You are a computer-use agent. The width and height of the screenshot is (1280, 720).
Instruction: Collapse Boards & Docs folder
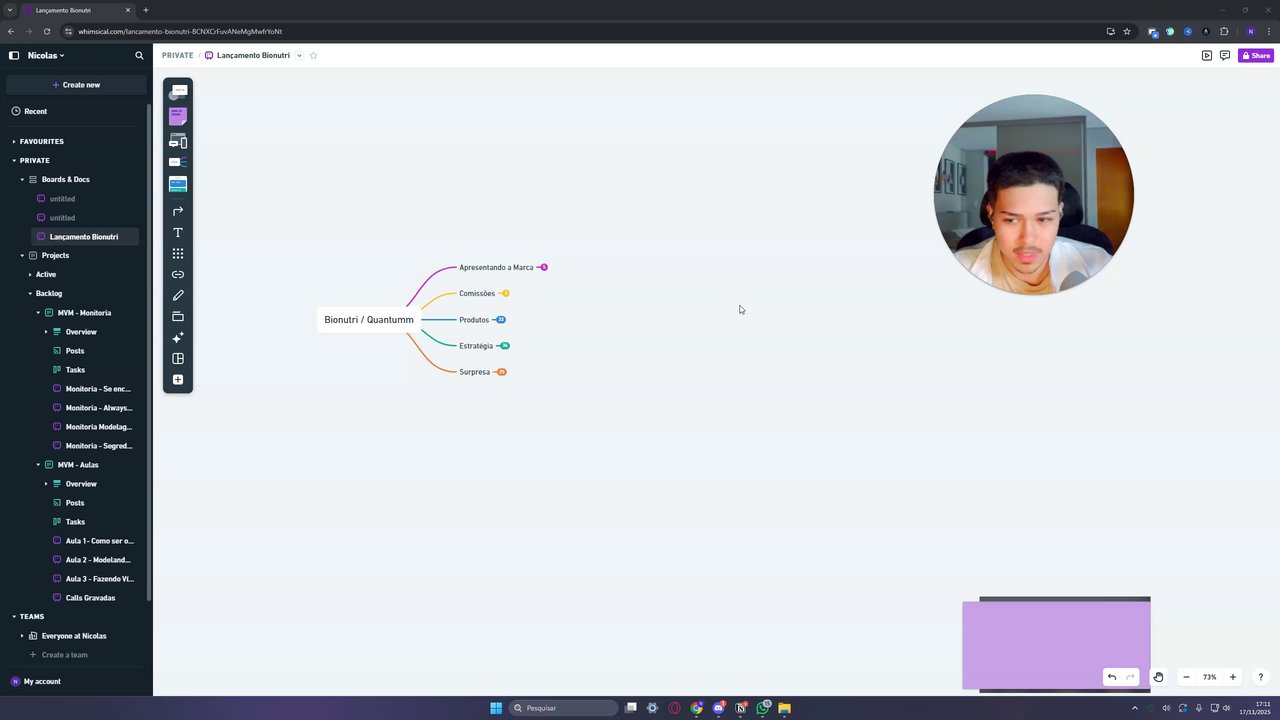22,180
